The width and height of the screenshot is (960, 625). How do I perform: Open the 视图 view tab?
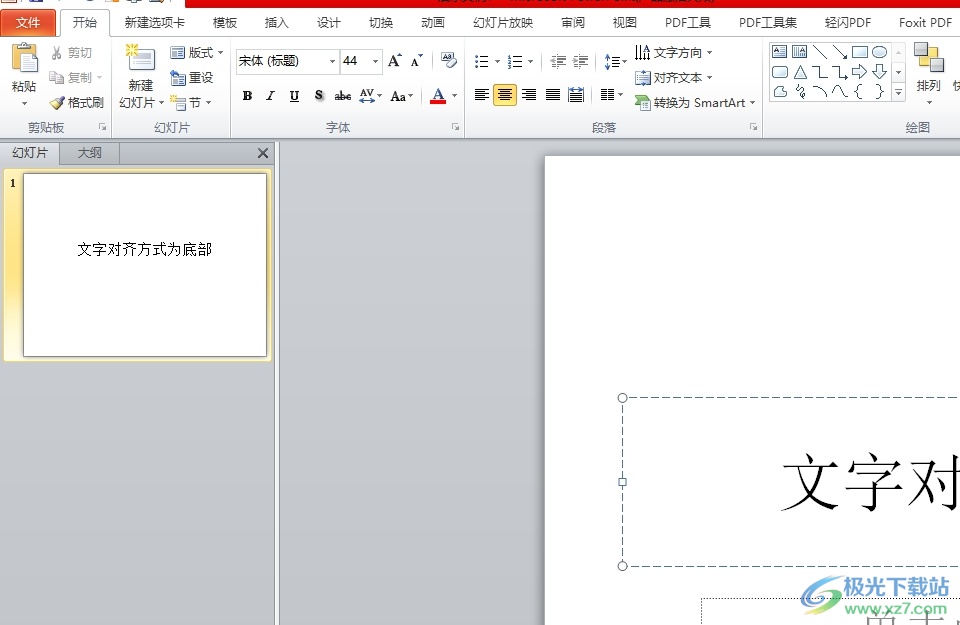coord(624,23)
